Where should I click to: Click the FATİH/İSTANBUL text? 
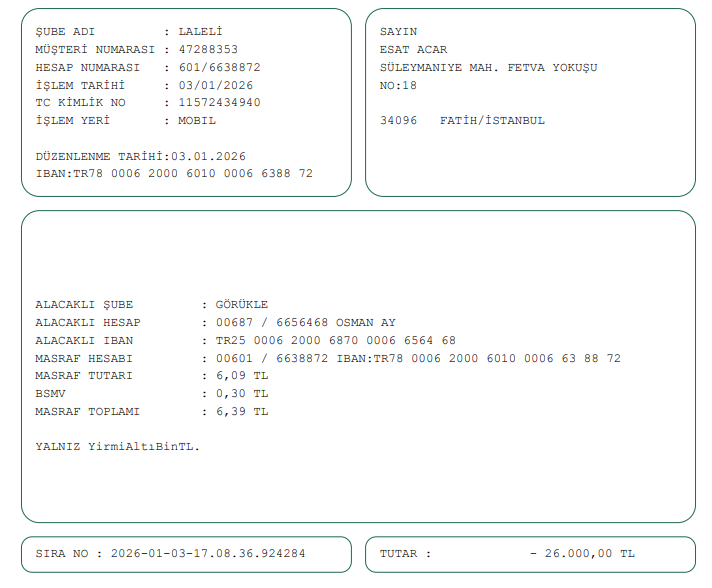pos(492,120)
